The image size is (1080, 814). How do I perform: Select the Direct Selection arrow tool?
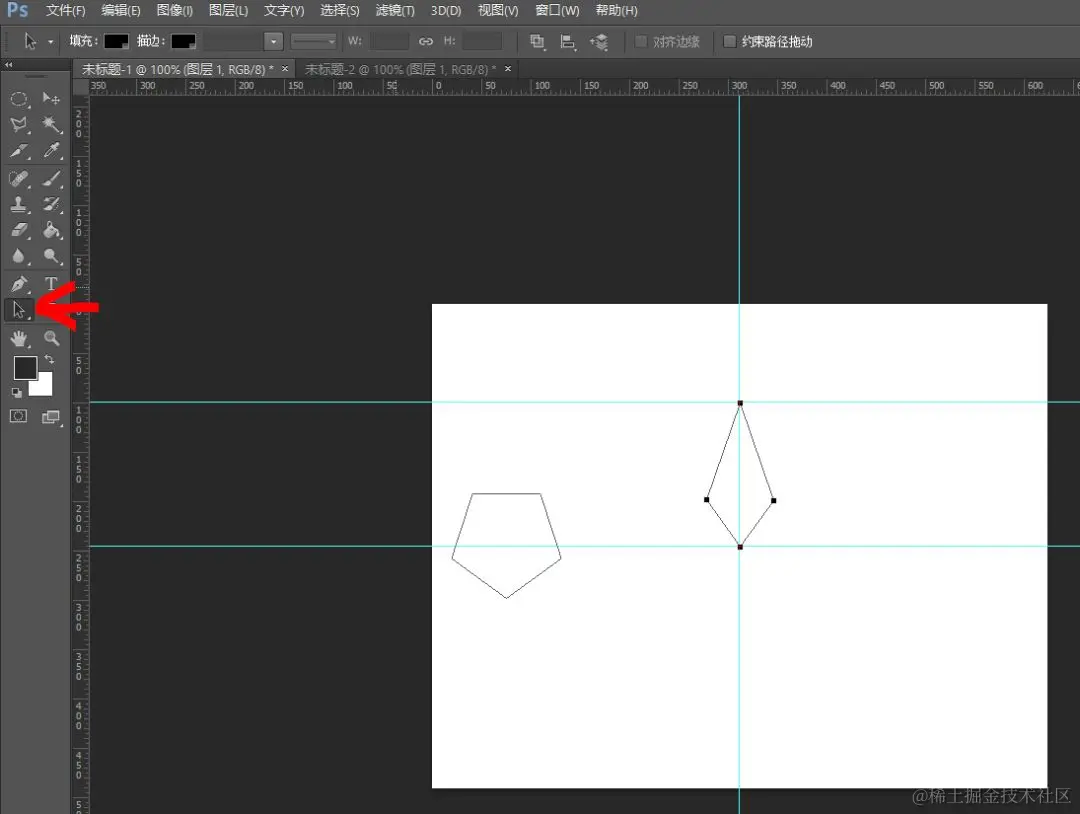point(19,311)
